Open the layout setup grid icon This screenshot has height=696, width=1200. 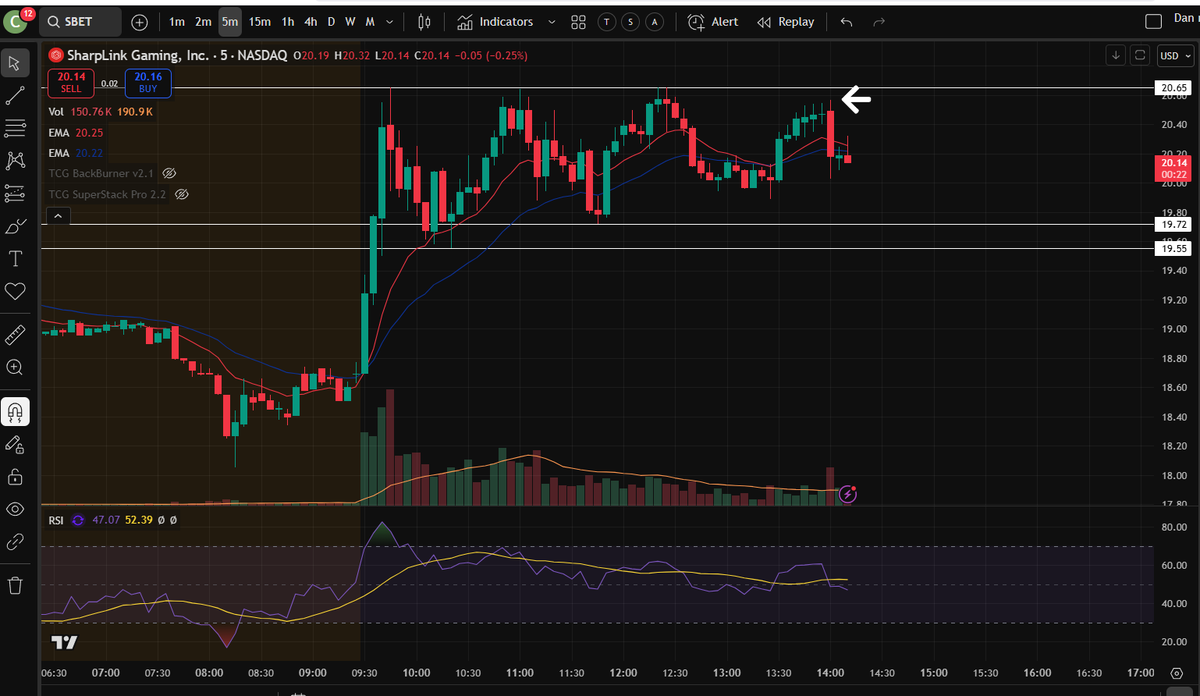coord(578,21)
